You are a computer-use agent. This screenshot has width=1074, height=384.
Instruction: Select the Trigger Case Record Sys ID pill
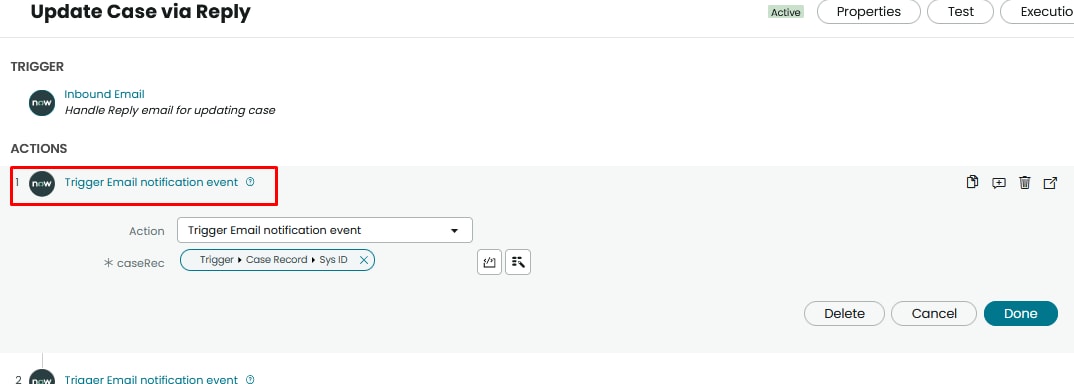pos(273,260)
